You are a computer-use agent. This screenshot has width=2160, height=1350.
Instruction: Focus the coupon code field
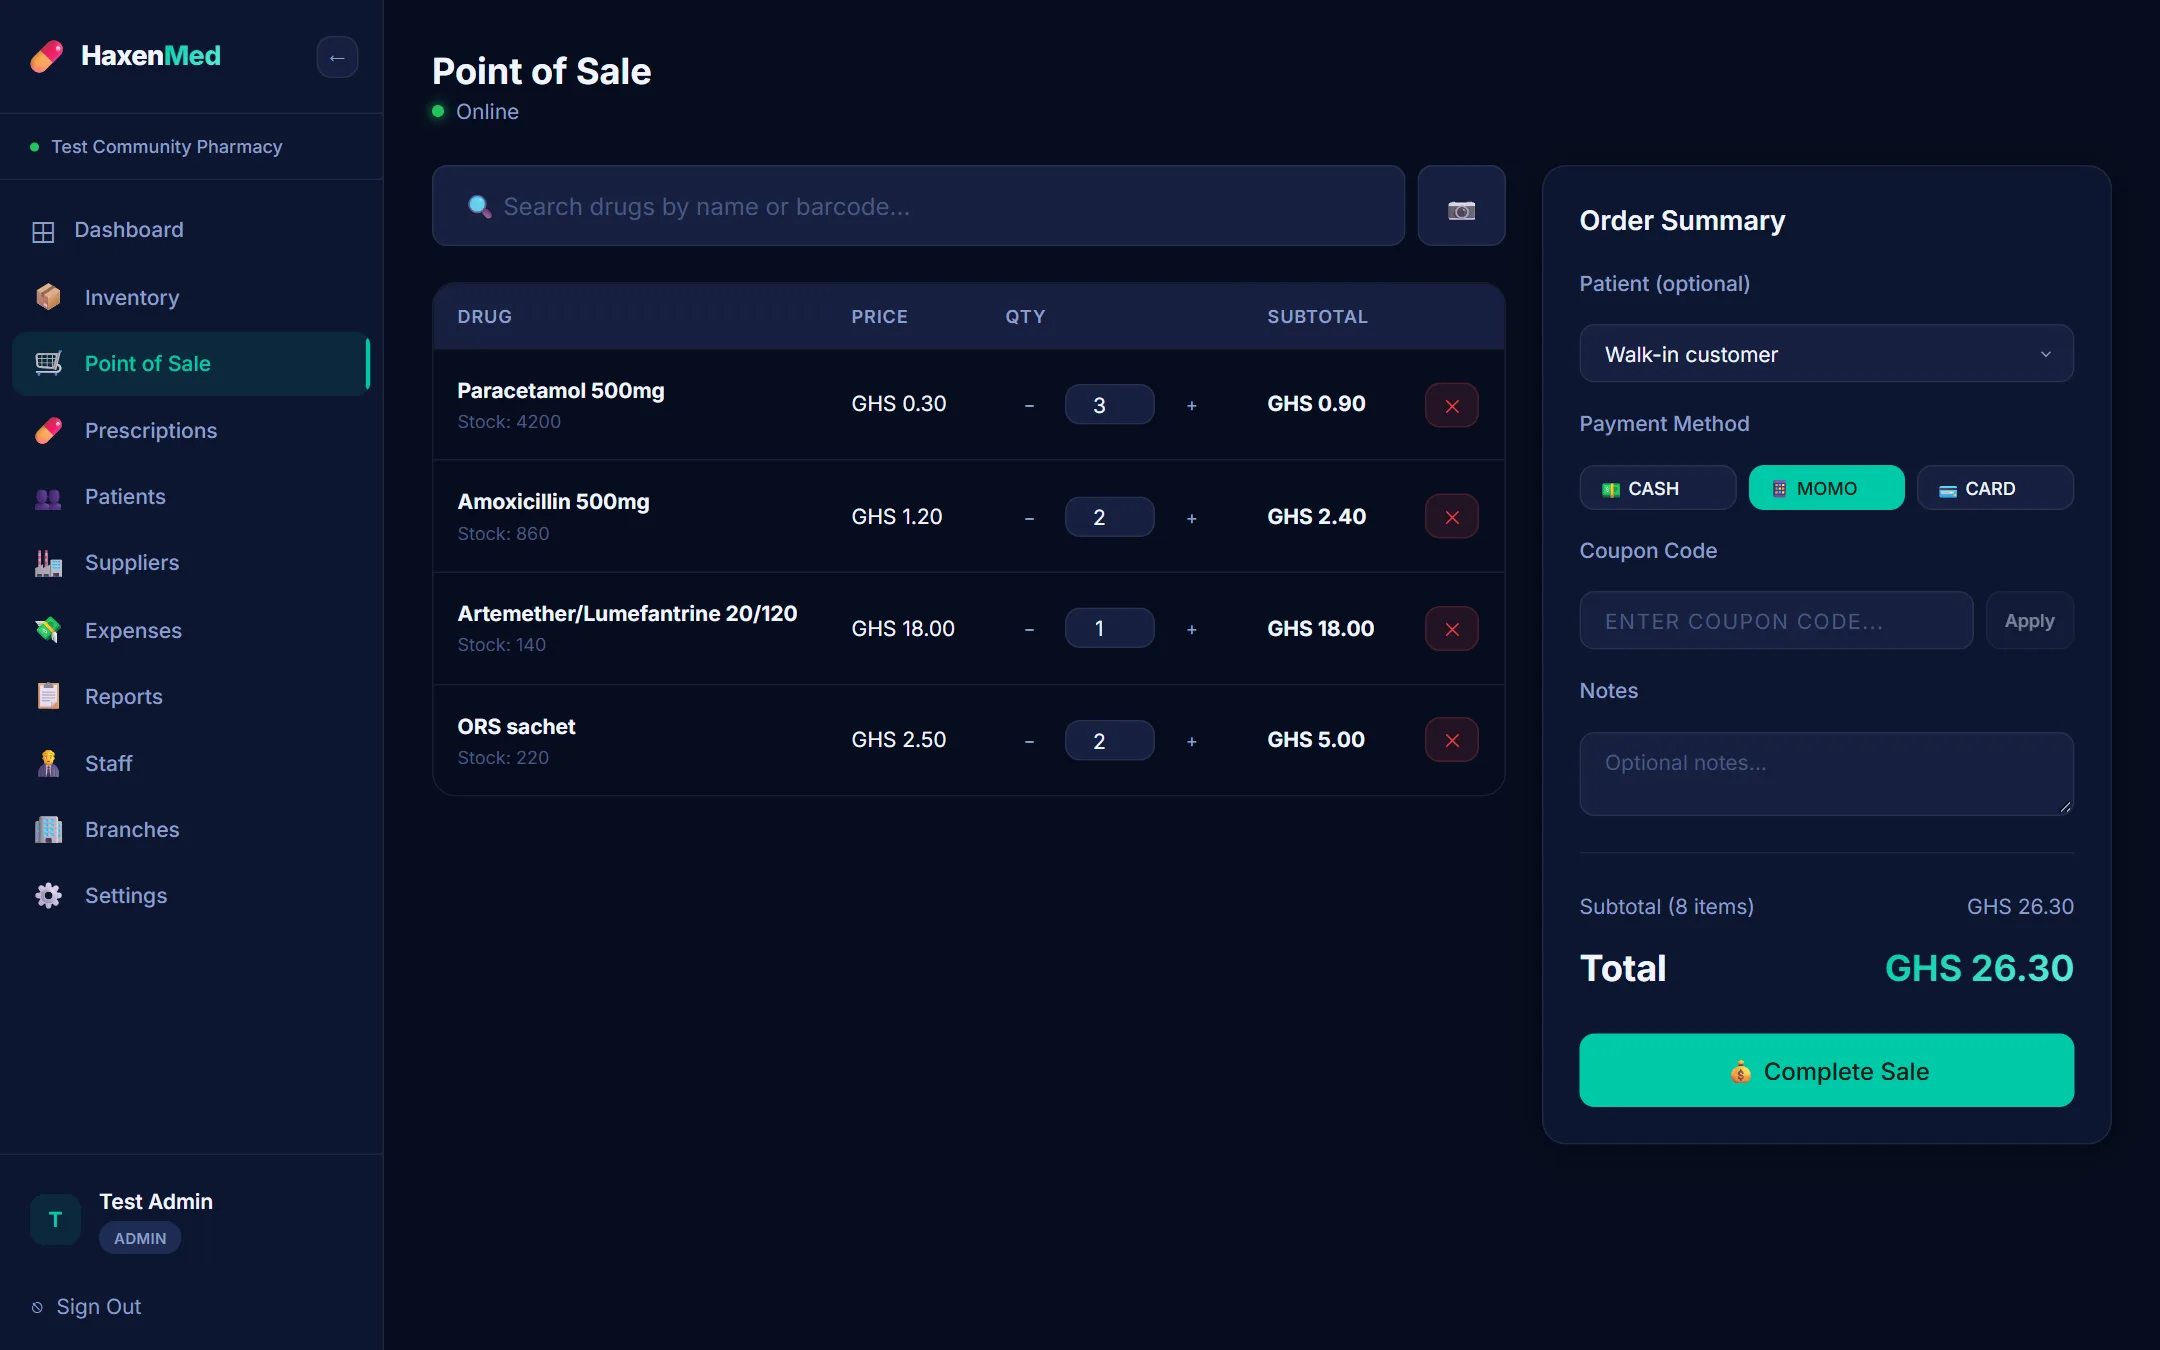tap(1776, 621)
